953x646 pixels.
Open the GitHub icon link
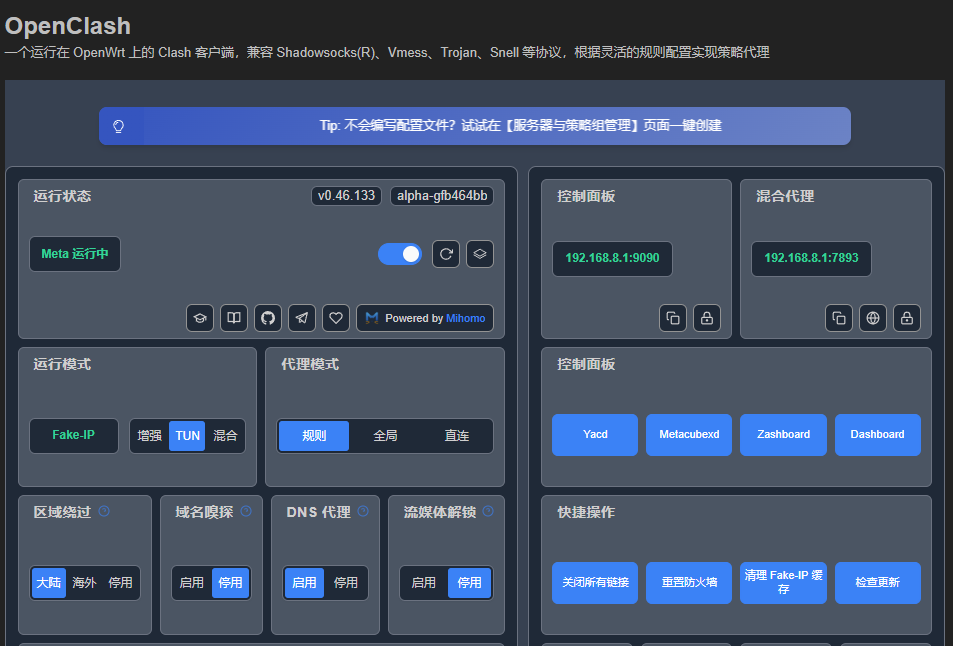[268, 318]
